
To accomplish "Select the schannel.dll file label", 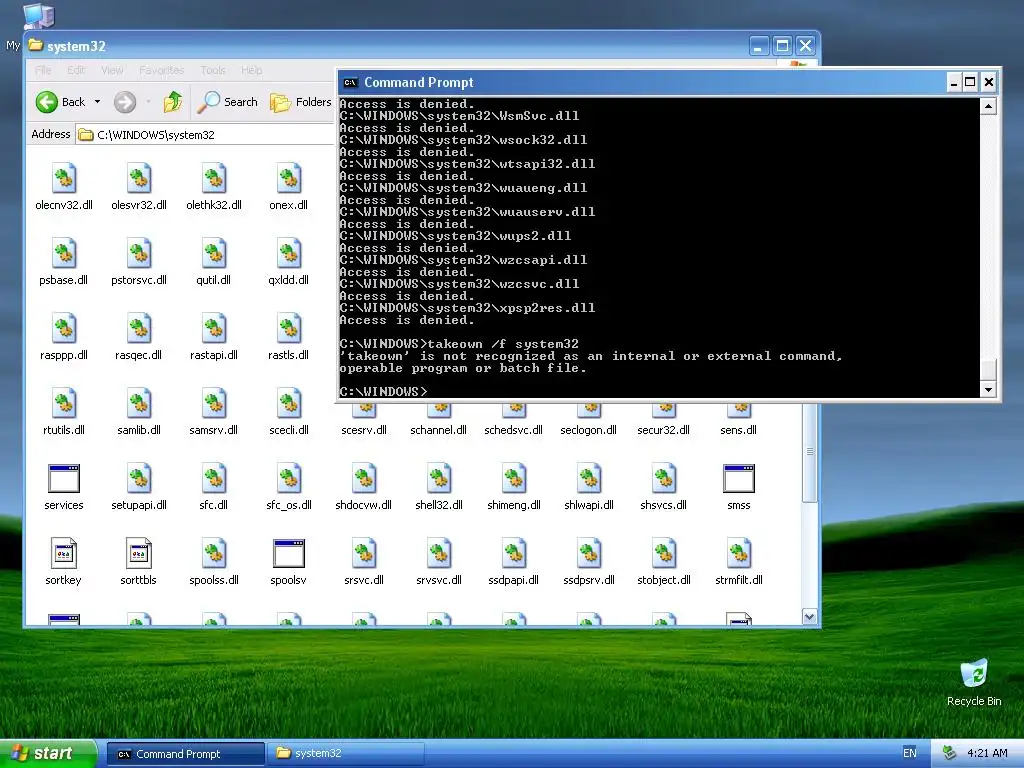I will pyautogui.click(x=439, y=430).
